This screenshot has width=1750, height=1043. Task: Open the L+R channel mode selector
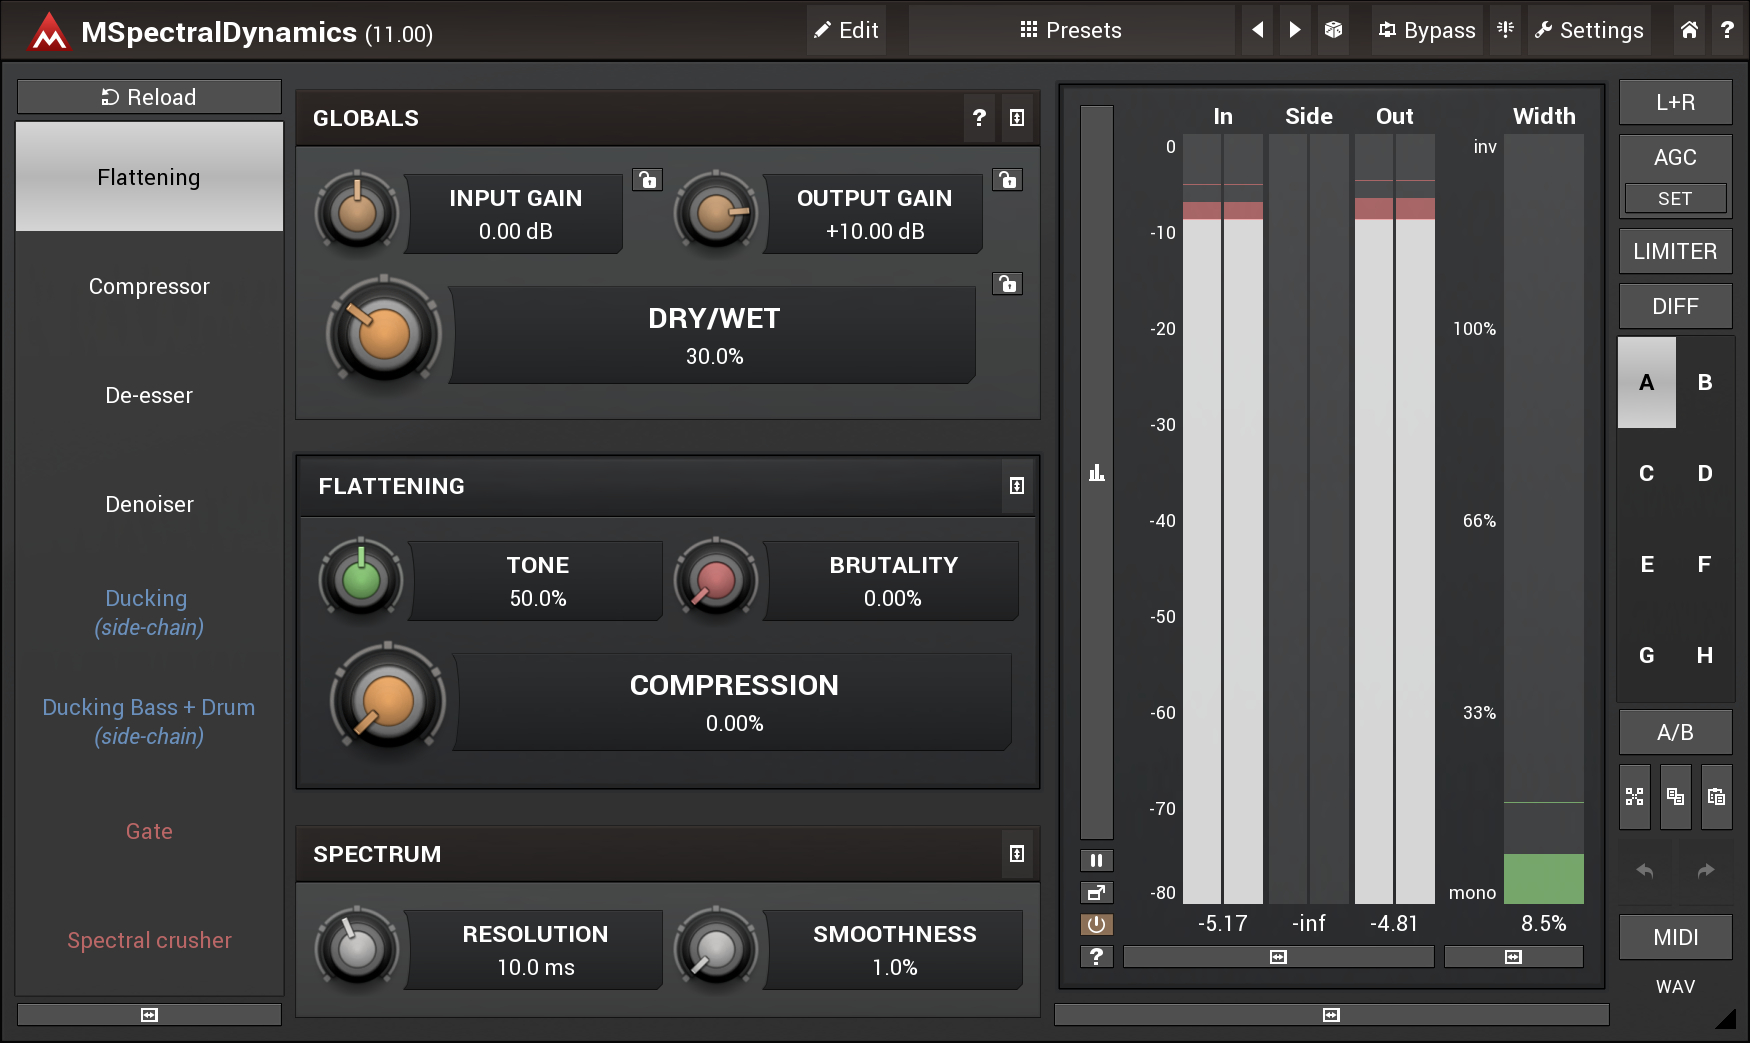click(x=1675, y=102)
